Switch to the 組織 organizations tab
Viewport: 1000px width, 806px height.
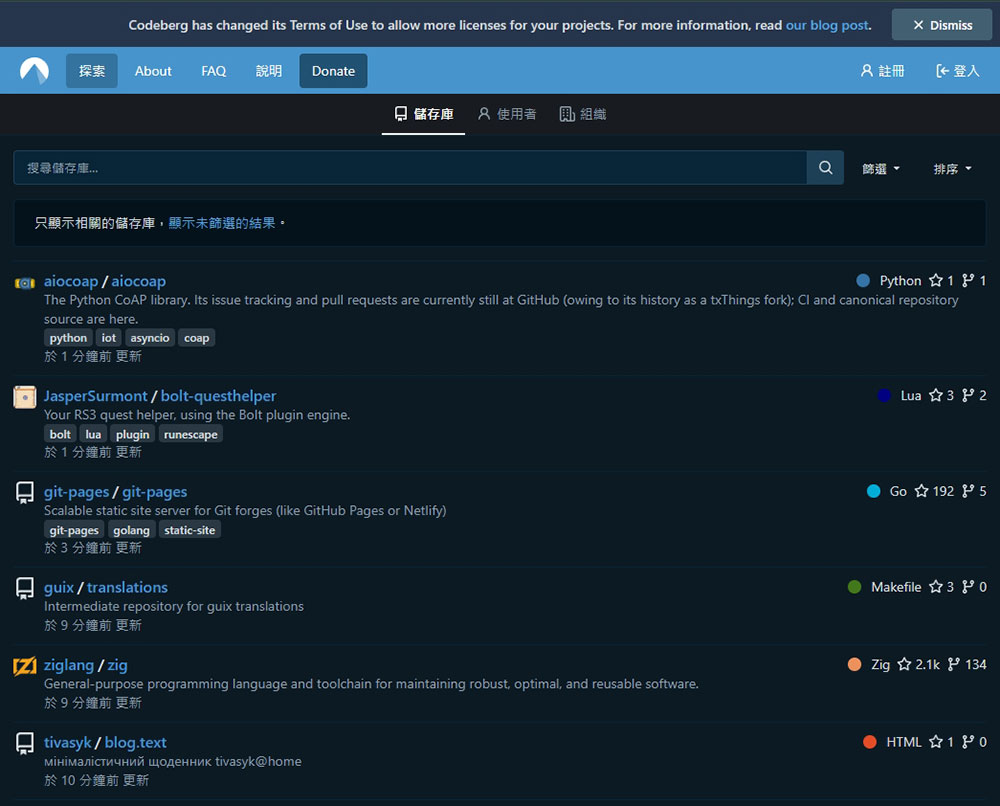[582, 113]
